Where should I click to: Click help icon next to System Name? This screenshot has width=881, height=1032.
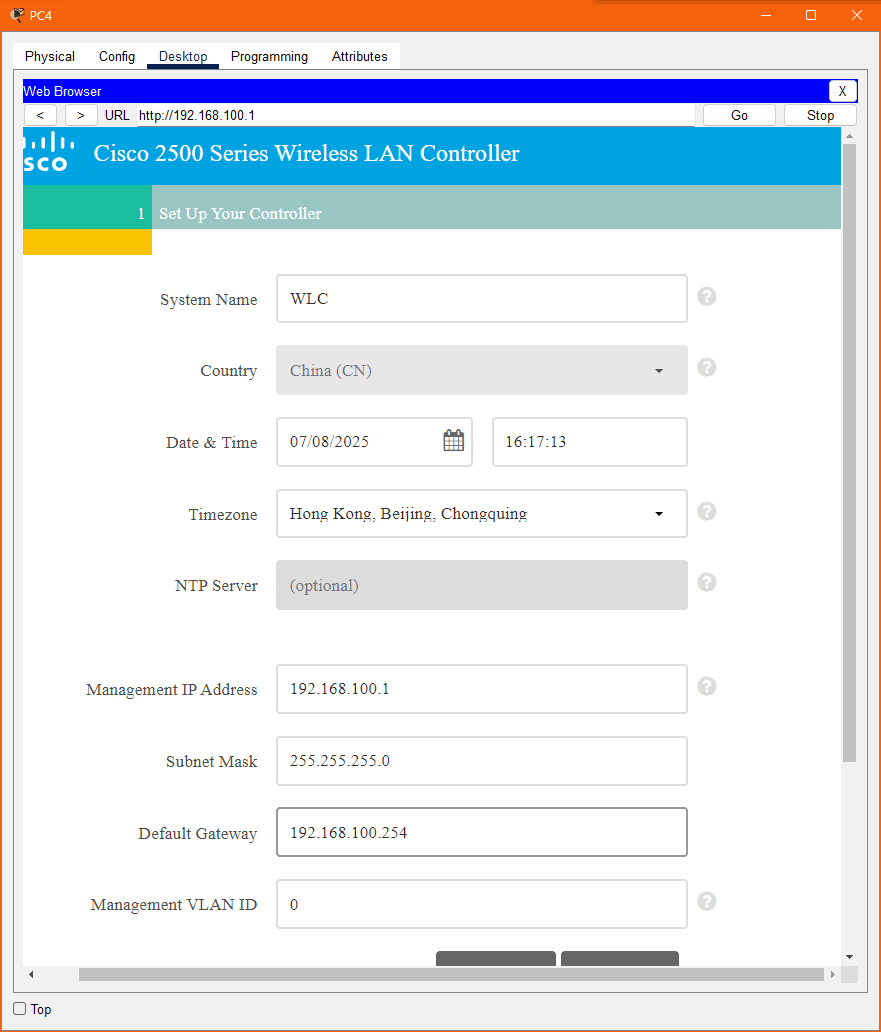click(707, 296)
